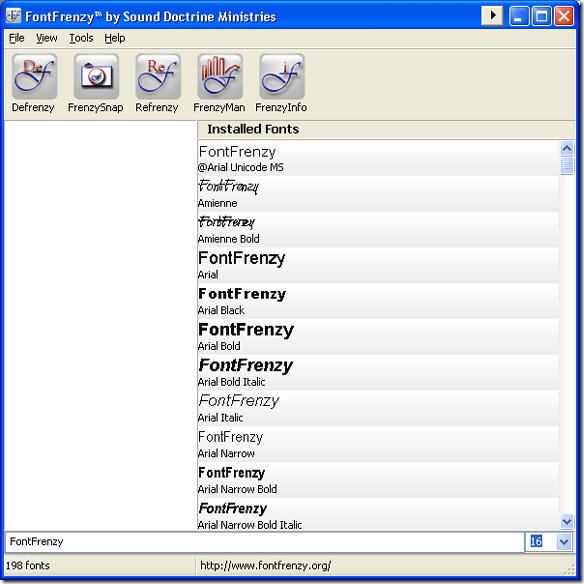The width and height of the screenshot is (584, 584).
Task: Click the 198 fonts status bar text
Action: [28, 565]
